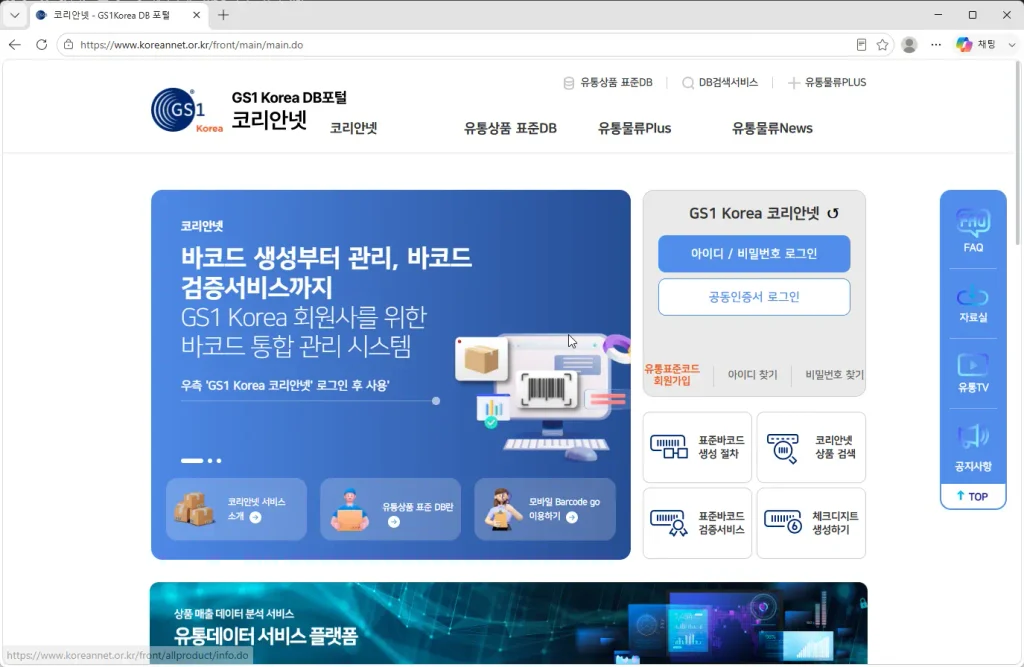The width and height of the screenshot is (1024, 667).
Task: Open Copilot 채팅 button
Action: coord(976,44)
